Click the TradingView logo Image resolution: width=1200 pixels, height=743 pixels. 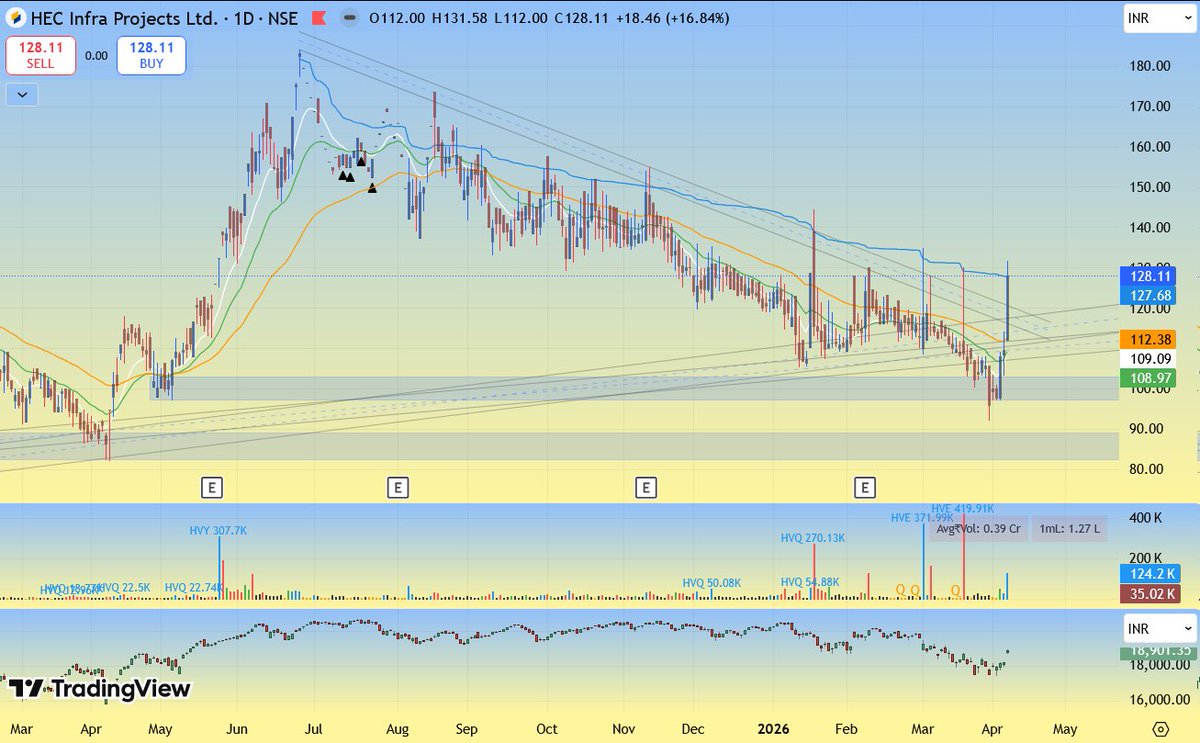99,689
